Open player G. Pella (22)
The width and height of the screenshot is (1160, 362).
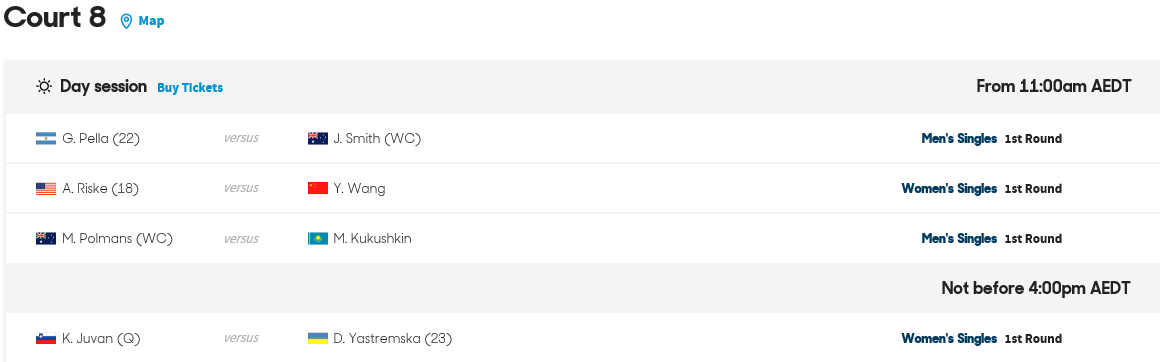[101, 138]
